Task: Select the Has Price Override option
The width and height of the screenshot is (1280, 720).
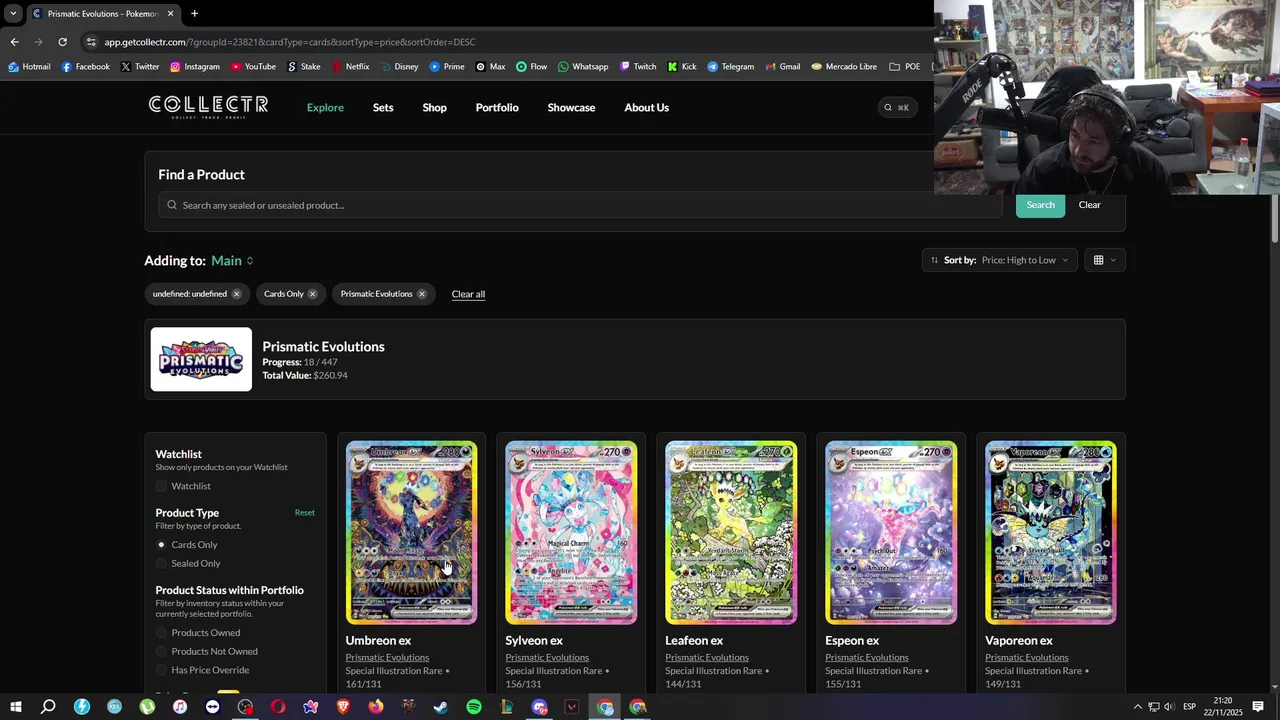Action: point(161,670)
